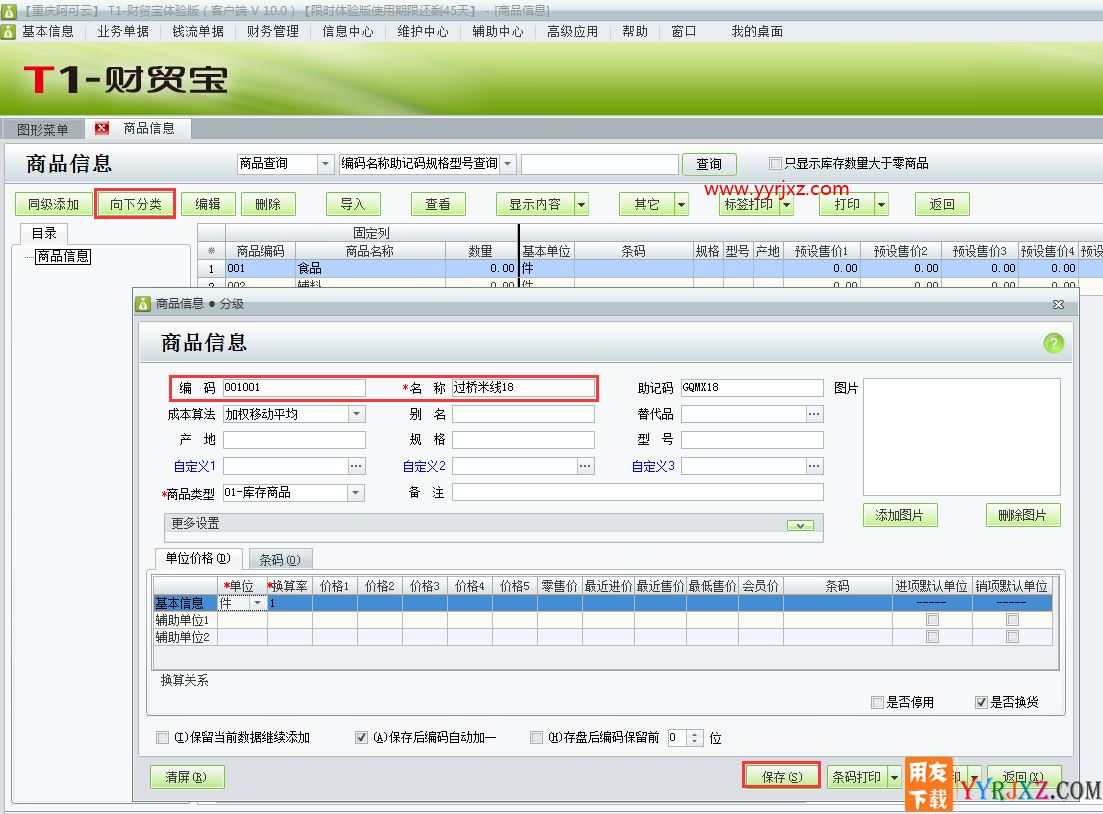Viewport: 1103px width, 814px height.
Task: Open the 自定义2 ellipsis browse button
Action: click(585, 466)
